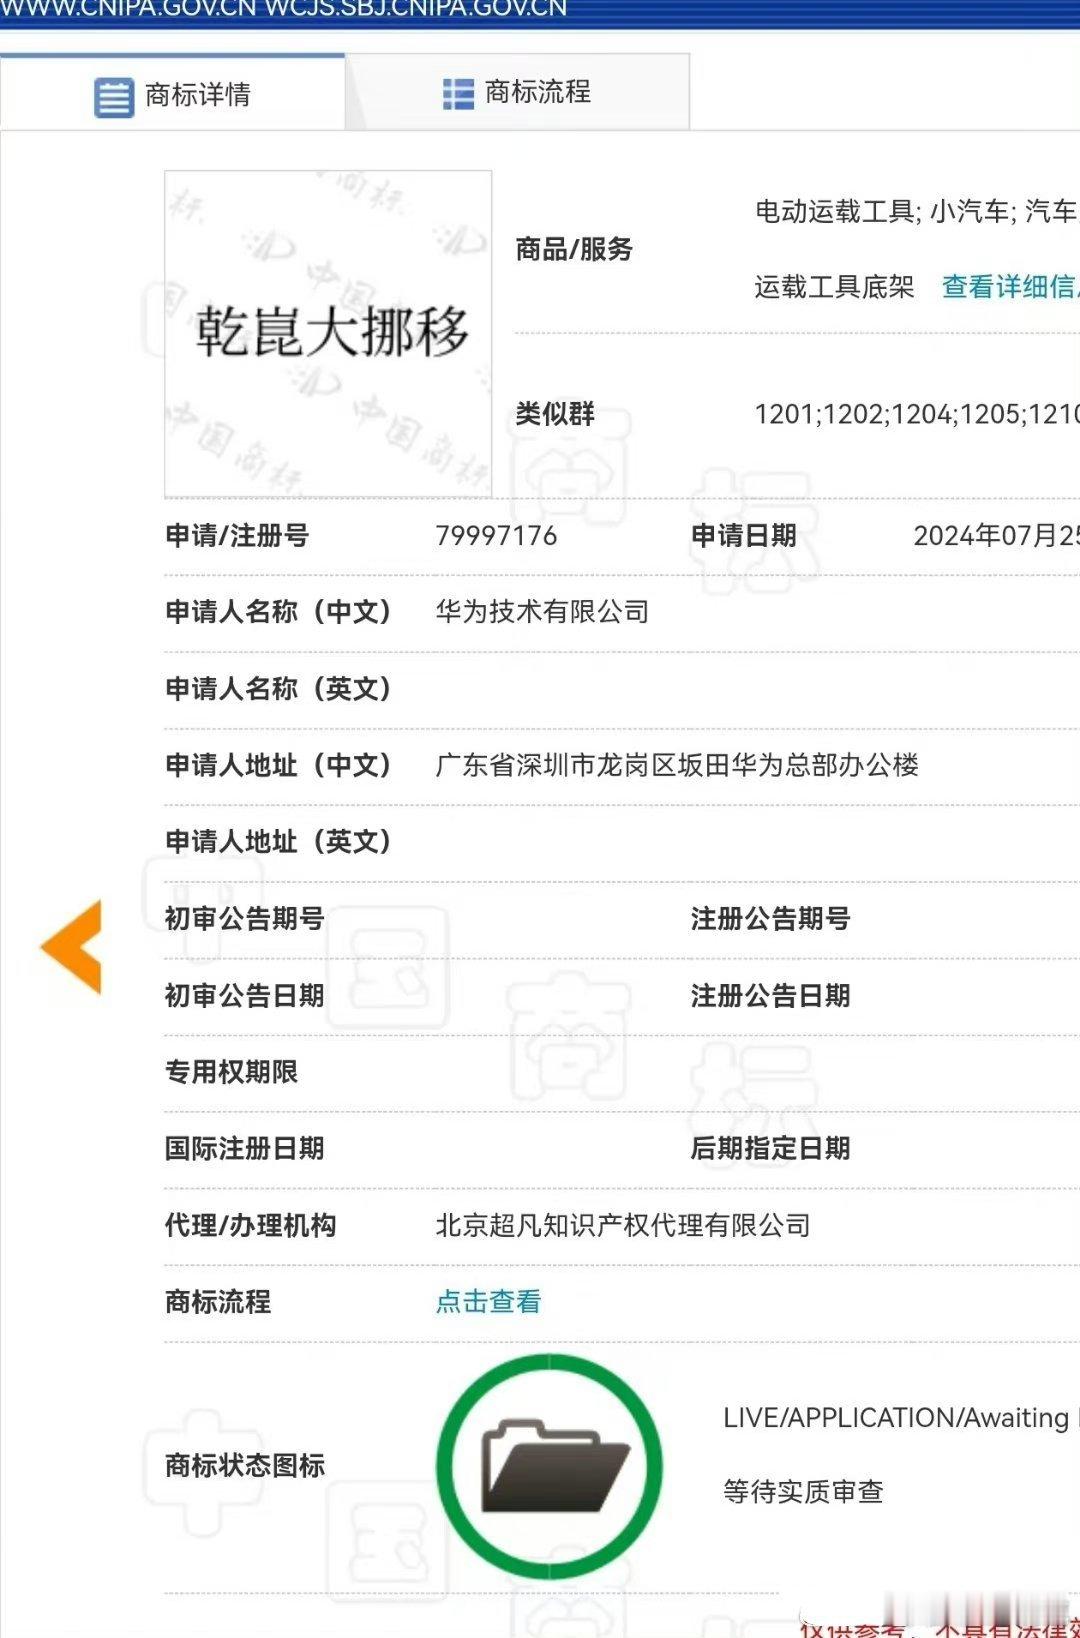Image resolution: width=1080 pixels, height=1638 pixels.
Task: Click the 后期指定日期 label
Action: 770,1148
